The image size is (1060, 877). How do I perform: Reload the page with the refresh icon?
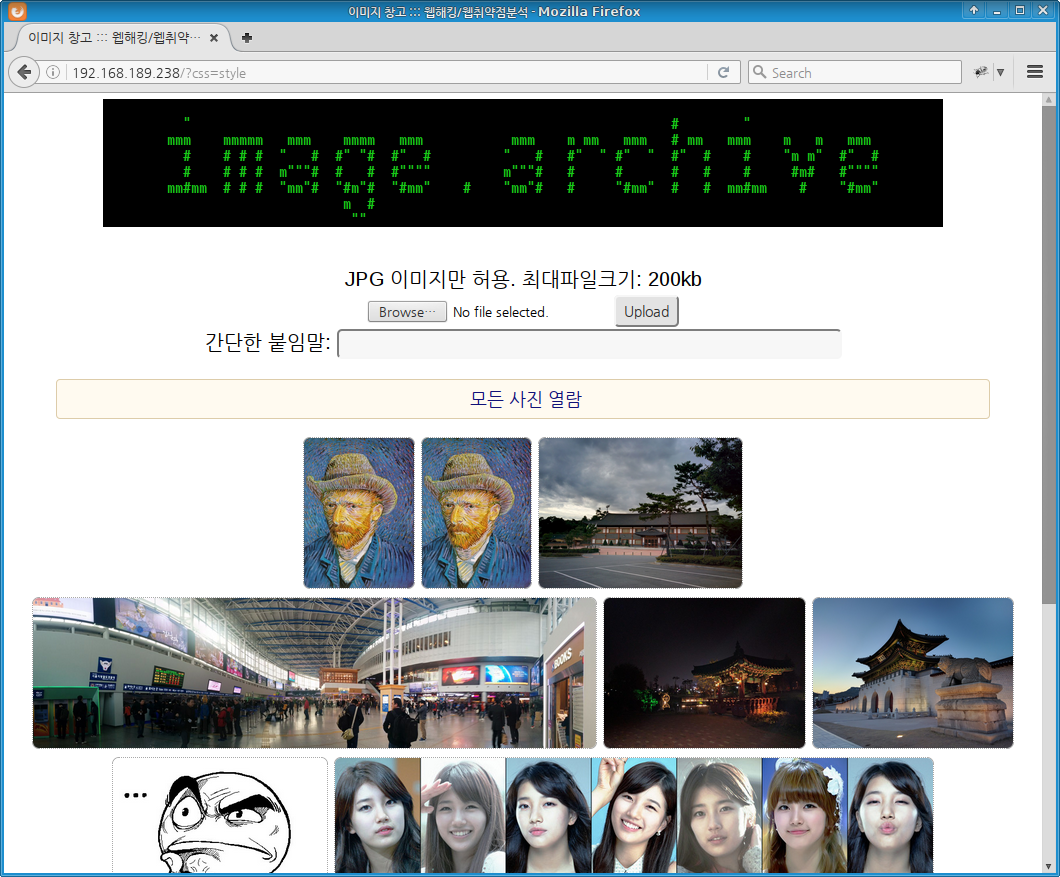pyautogui.click(x=723, y=72)
